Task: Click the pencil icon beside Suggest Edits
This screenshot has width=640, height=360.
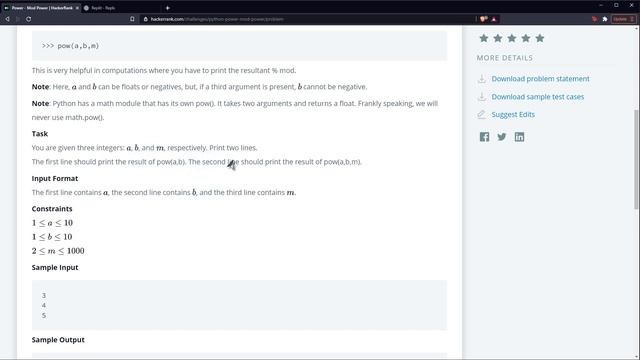Action: [482, 115]
